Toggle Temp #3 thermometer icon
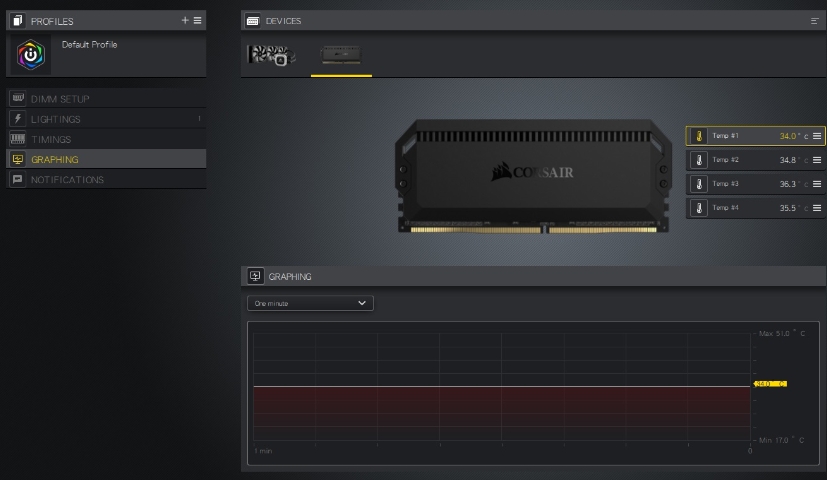 [x=699, y=184]
